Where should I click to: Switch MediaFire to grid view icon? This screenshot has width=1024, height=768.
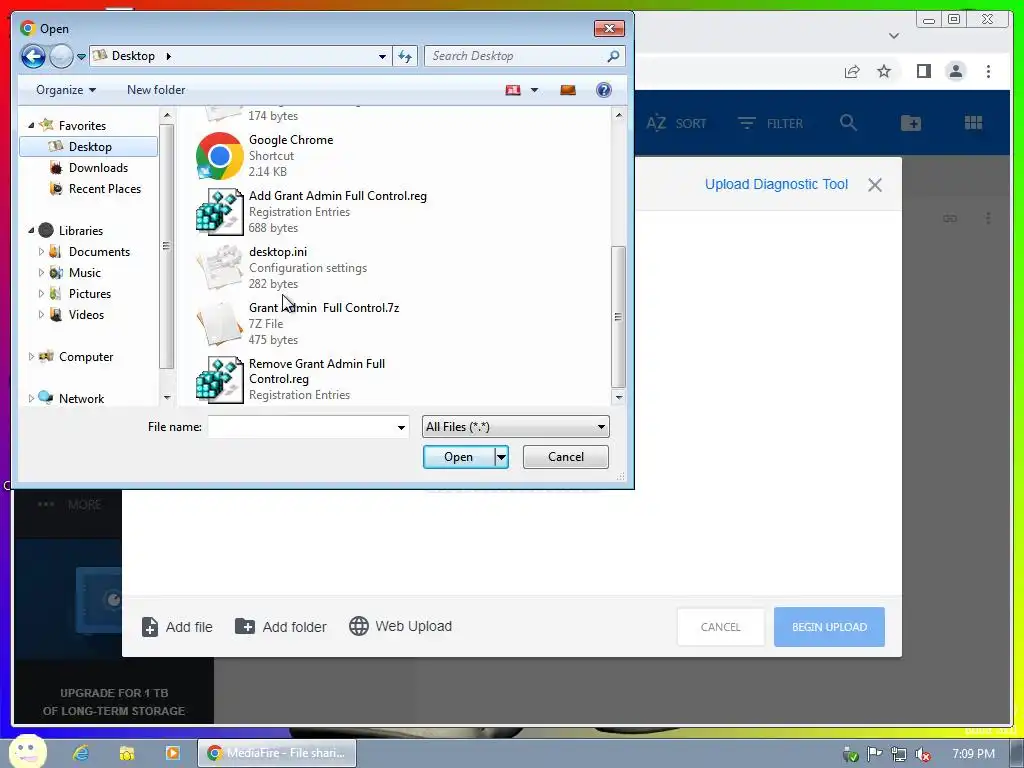[973, 122]
